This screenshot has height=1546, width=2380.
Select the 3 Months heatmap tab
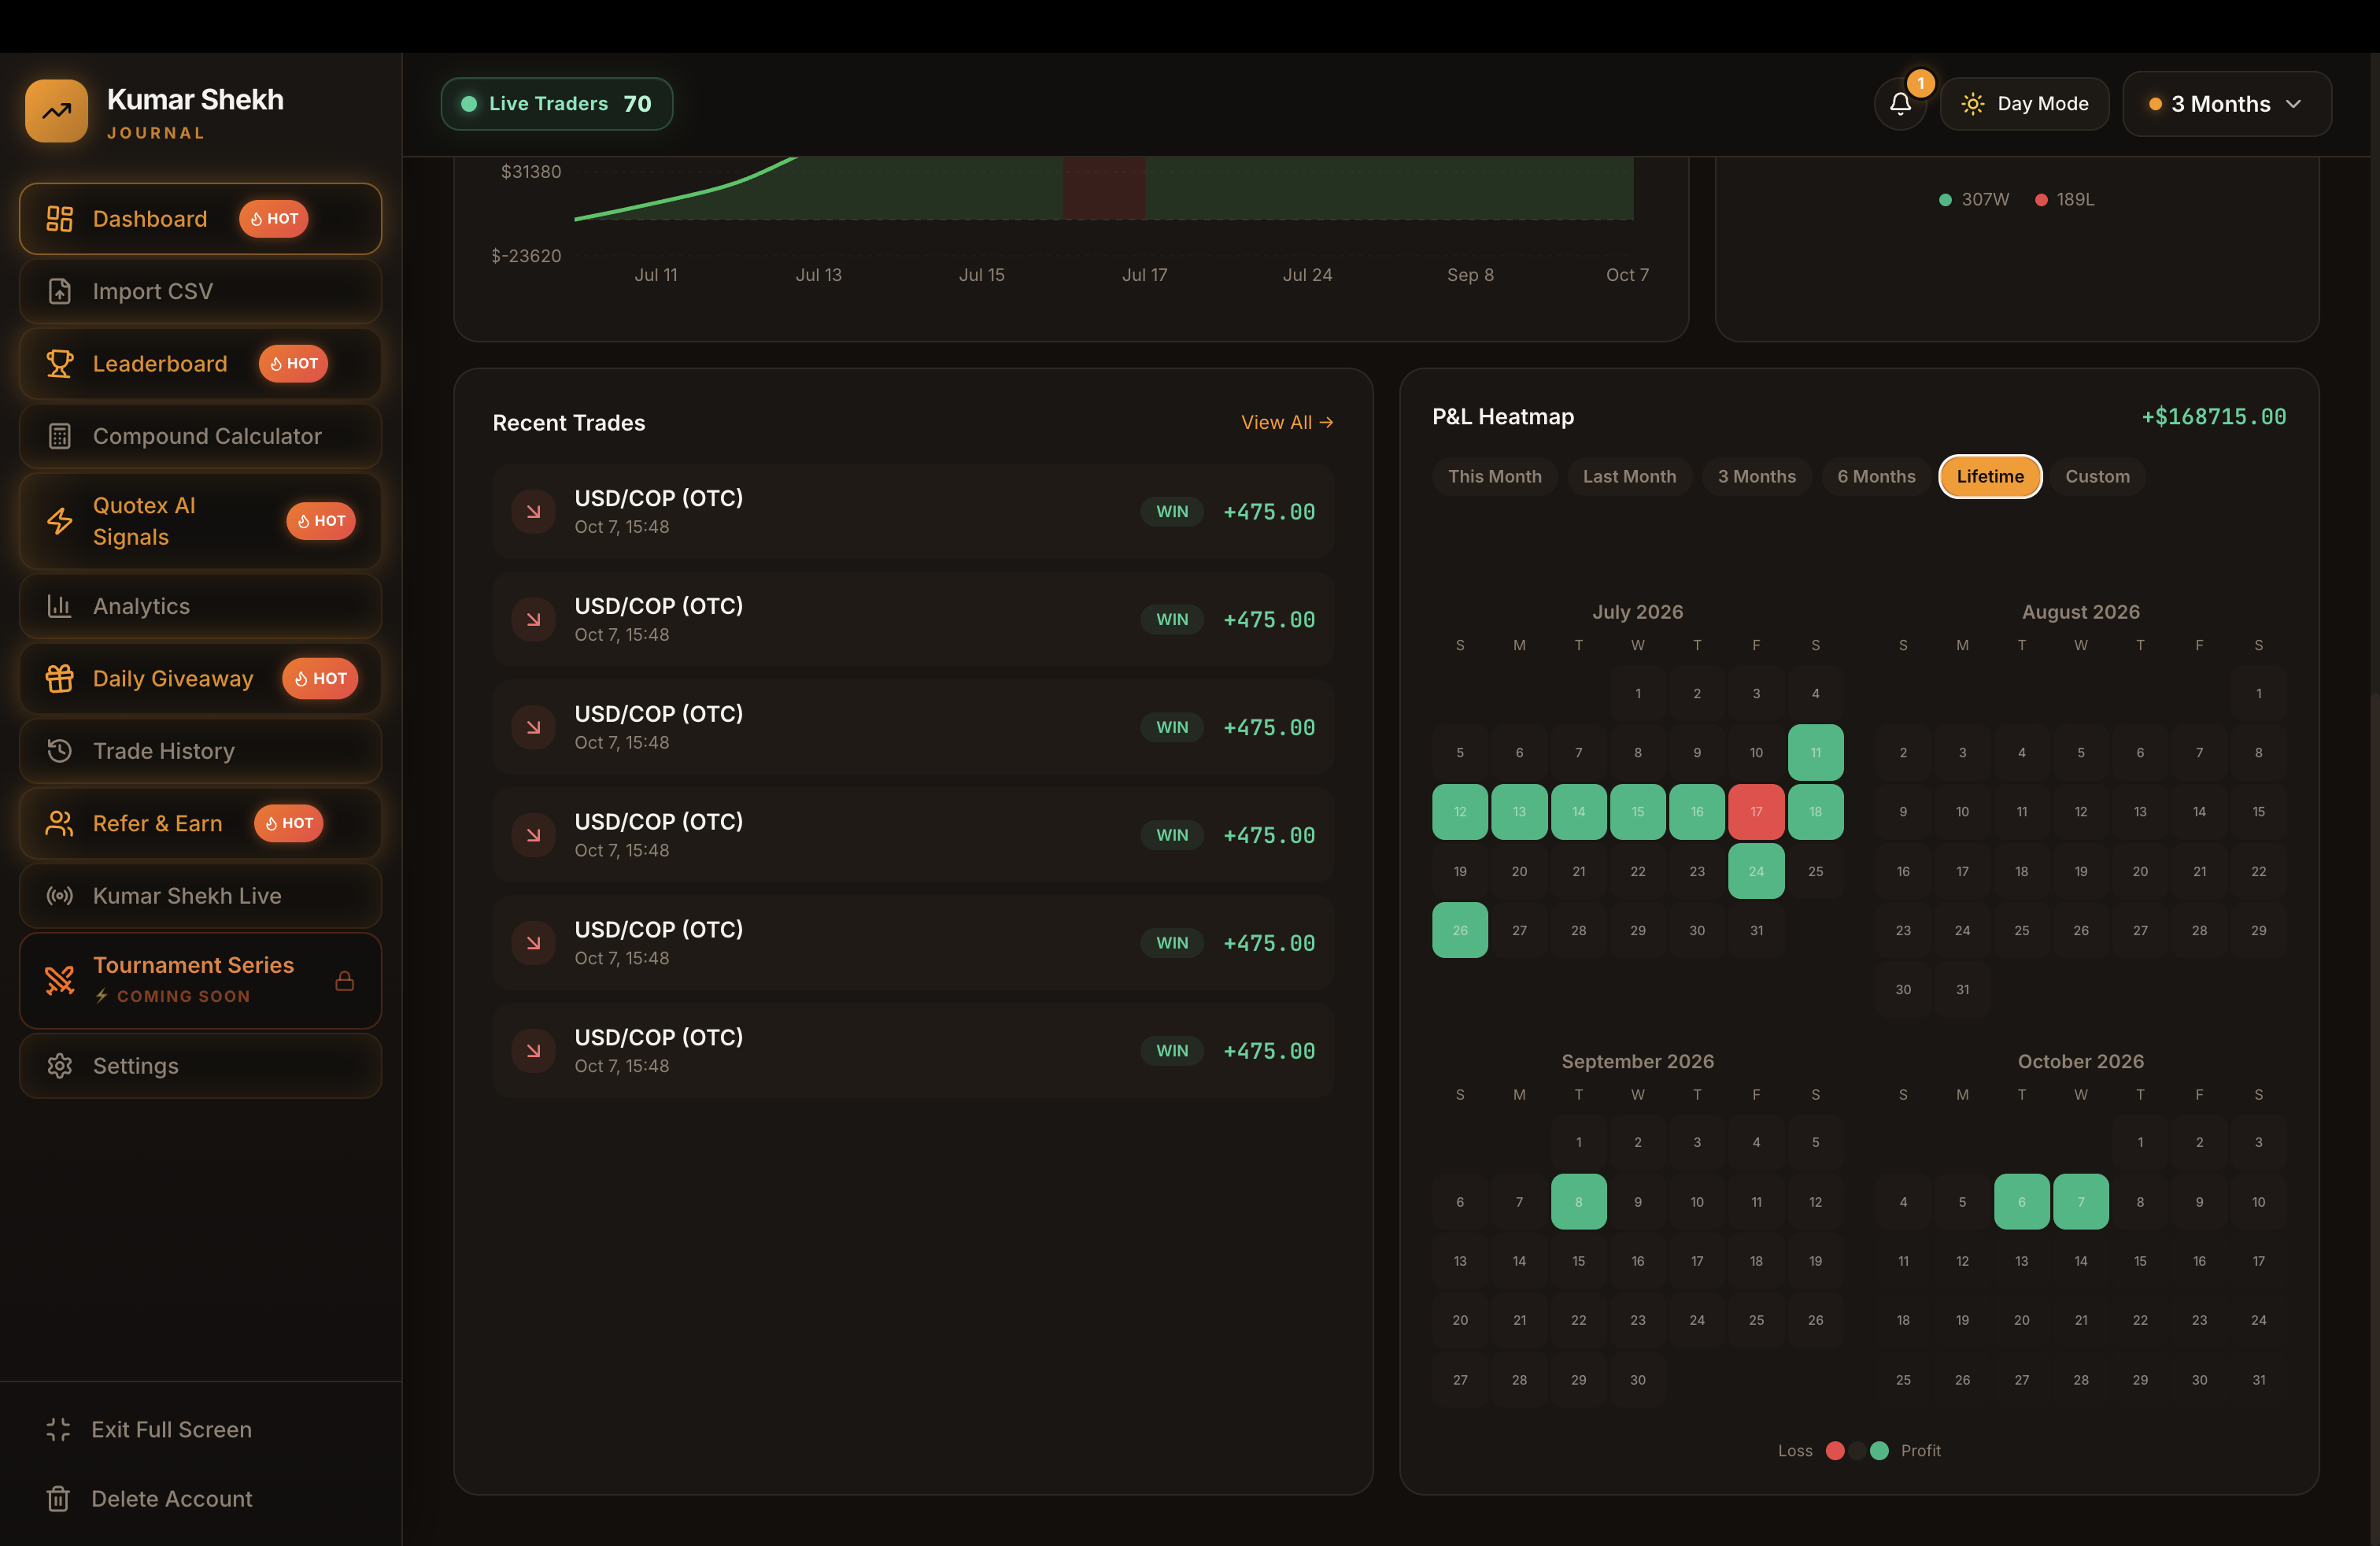[1757, 477]
